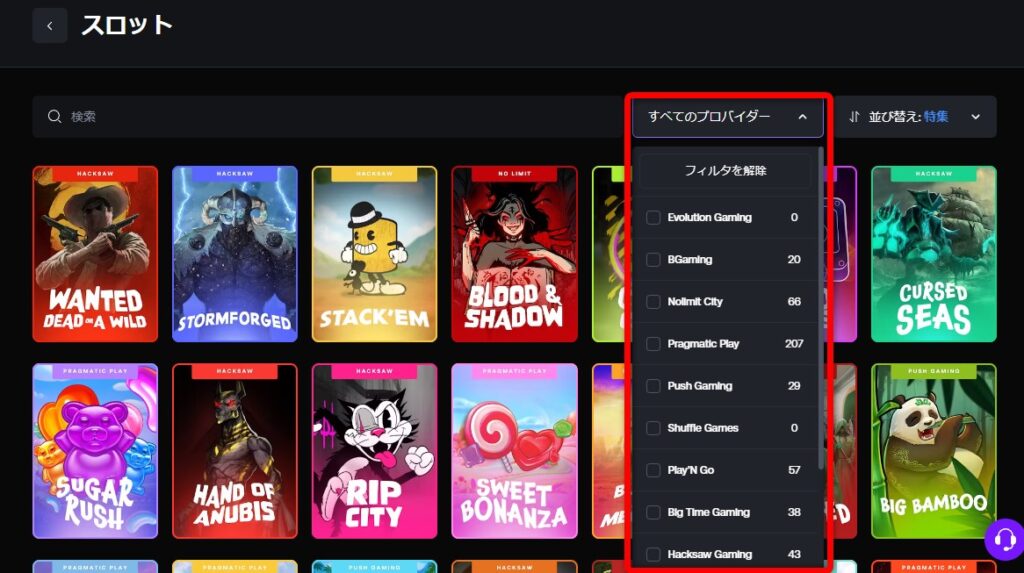Open the Hand of Anubis game
1024x573 pixels.
pos(234,451)
